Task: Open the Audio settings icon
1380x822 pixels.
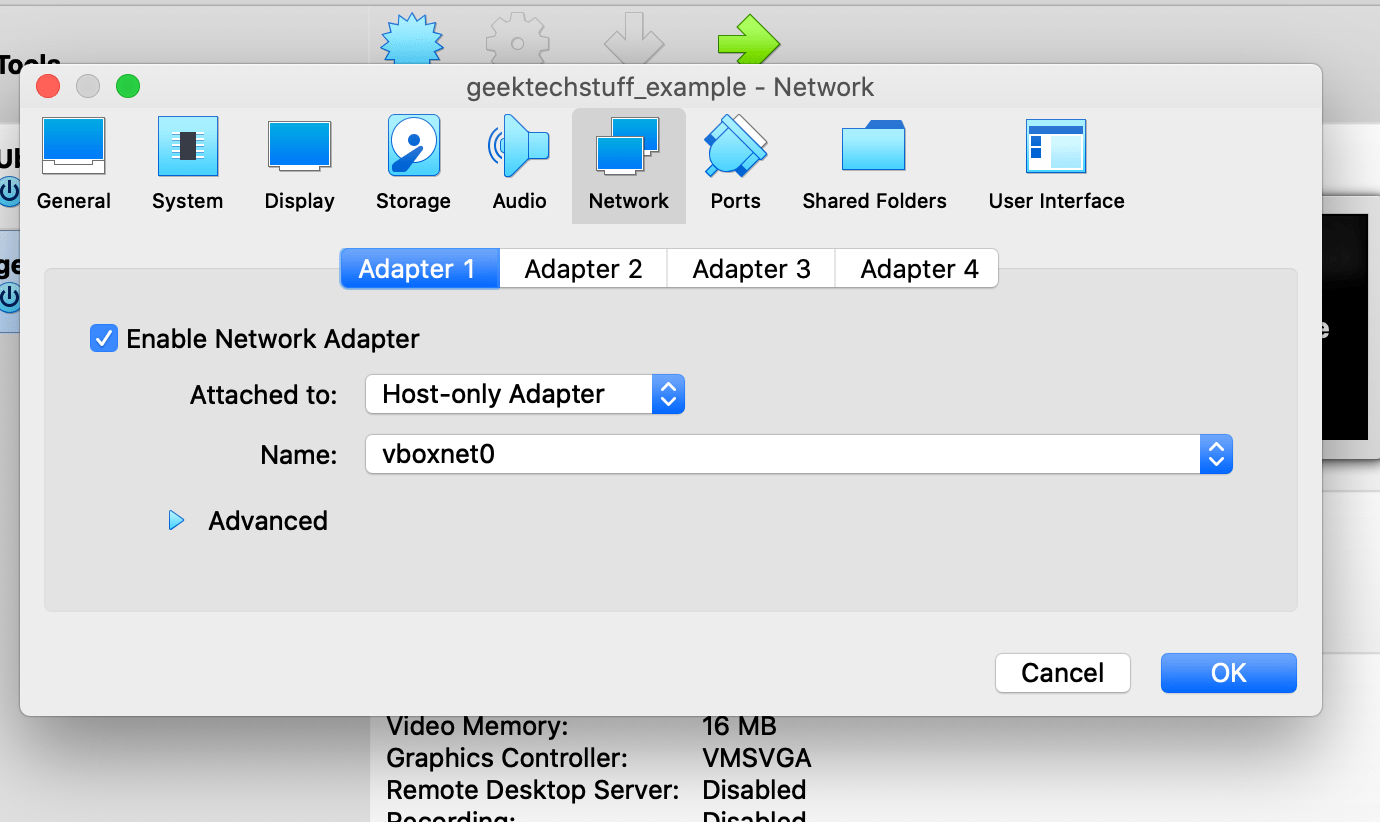Action: pos(519,160)
